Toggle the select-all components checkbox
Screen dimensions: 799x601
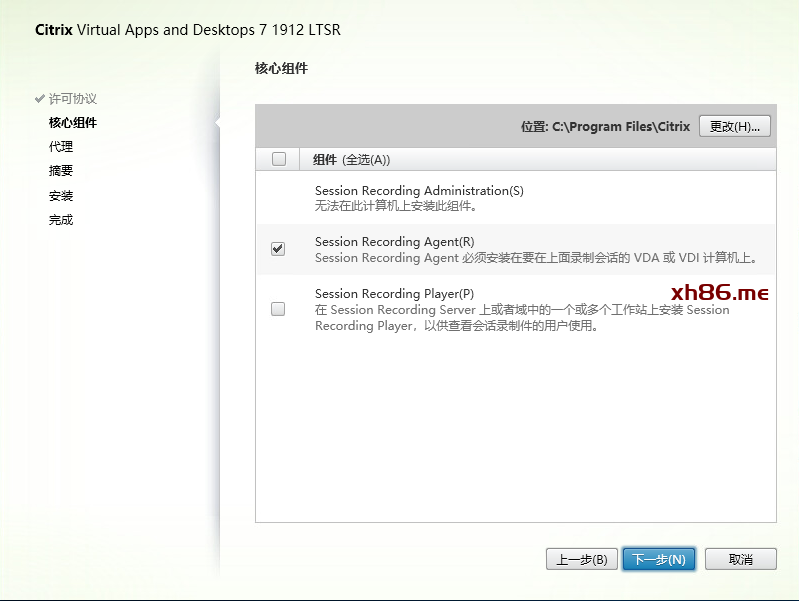[x=279, y=159]
